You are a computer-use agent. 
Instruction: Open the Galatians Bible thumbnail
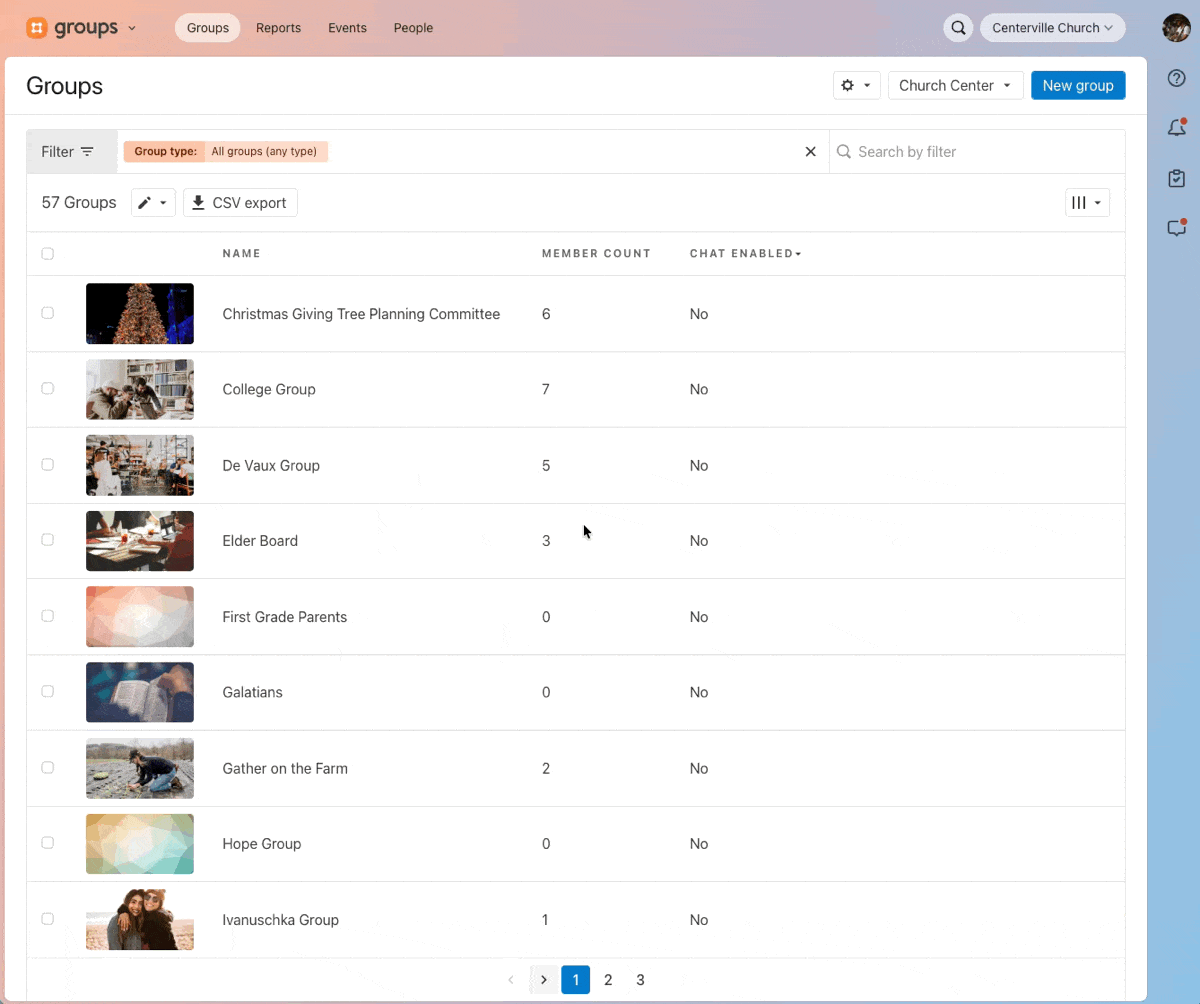point(140,692)
